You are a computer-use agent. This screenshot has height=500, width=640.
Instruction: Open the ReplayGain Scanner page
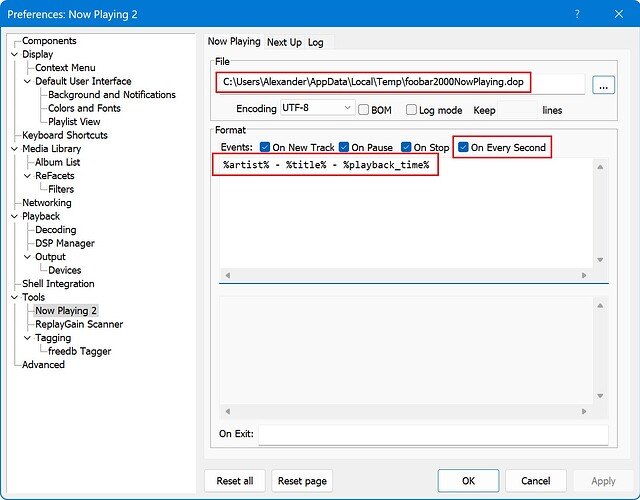(79, 324)
